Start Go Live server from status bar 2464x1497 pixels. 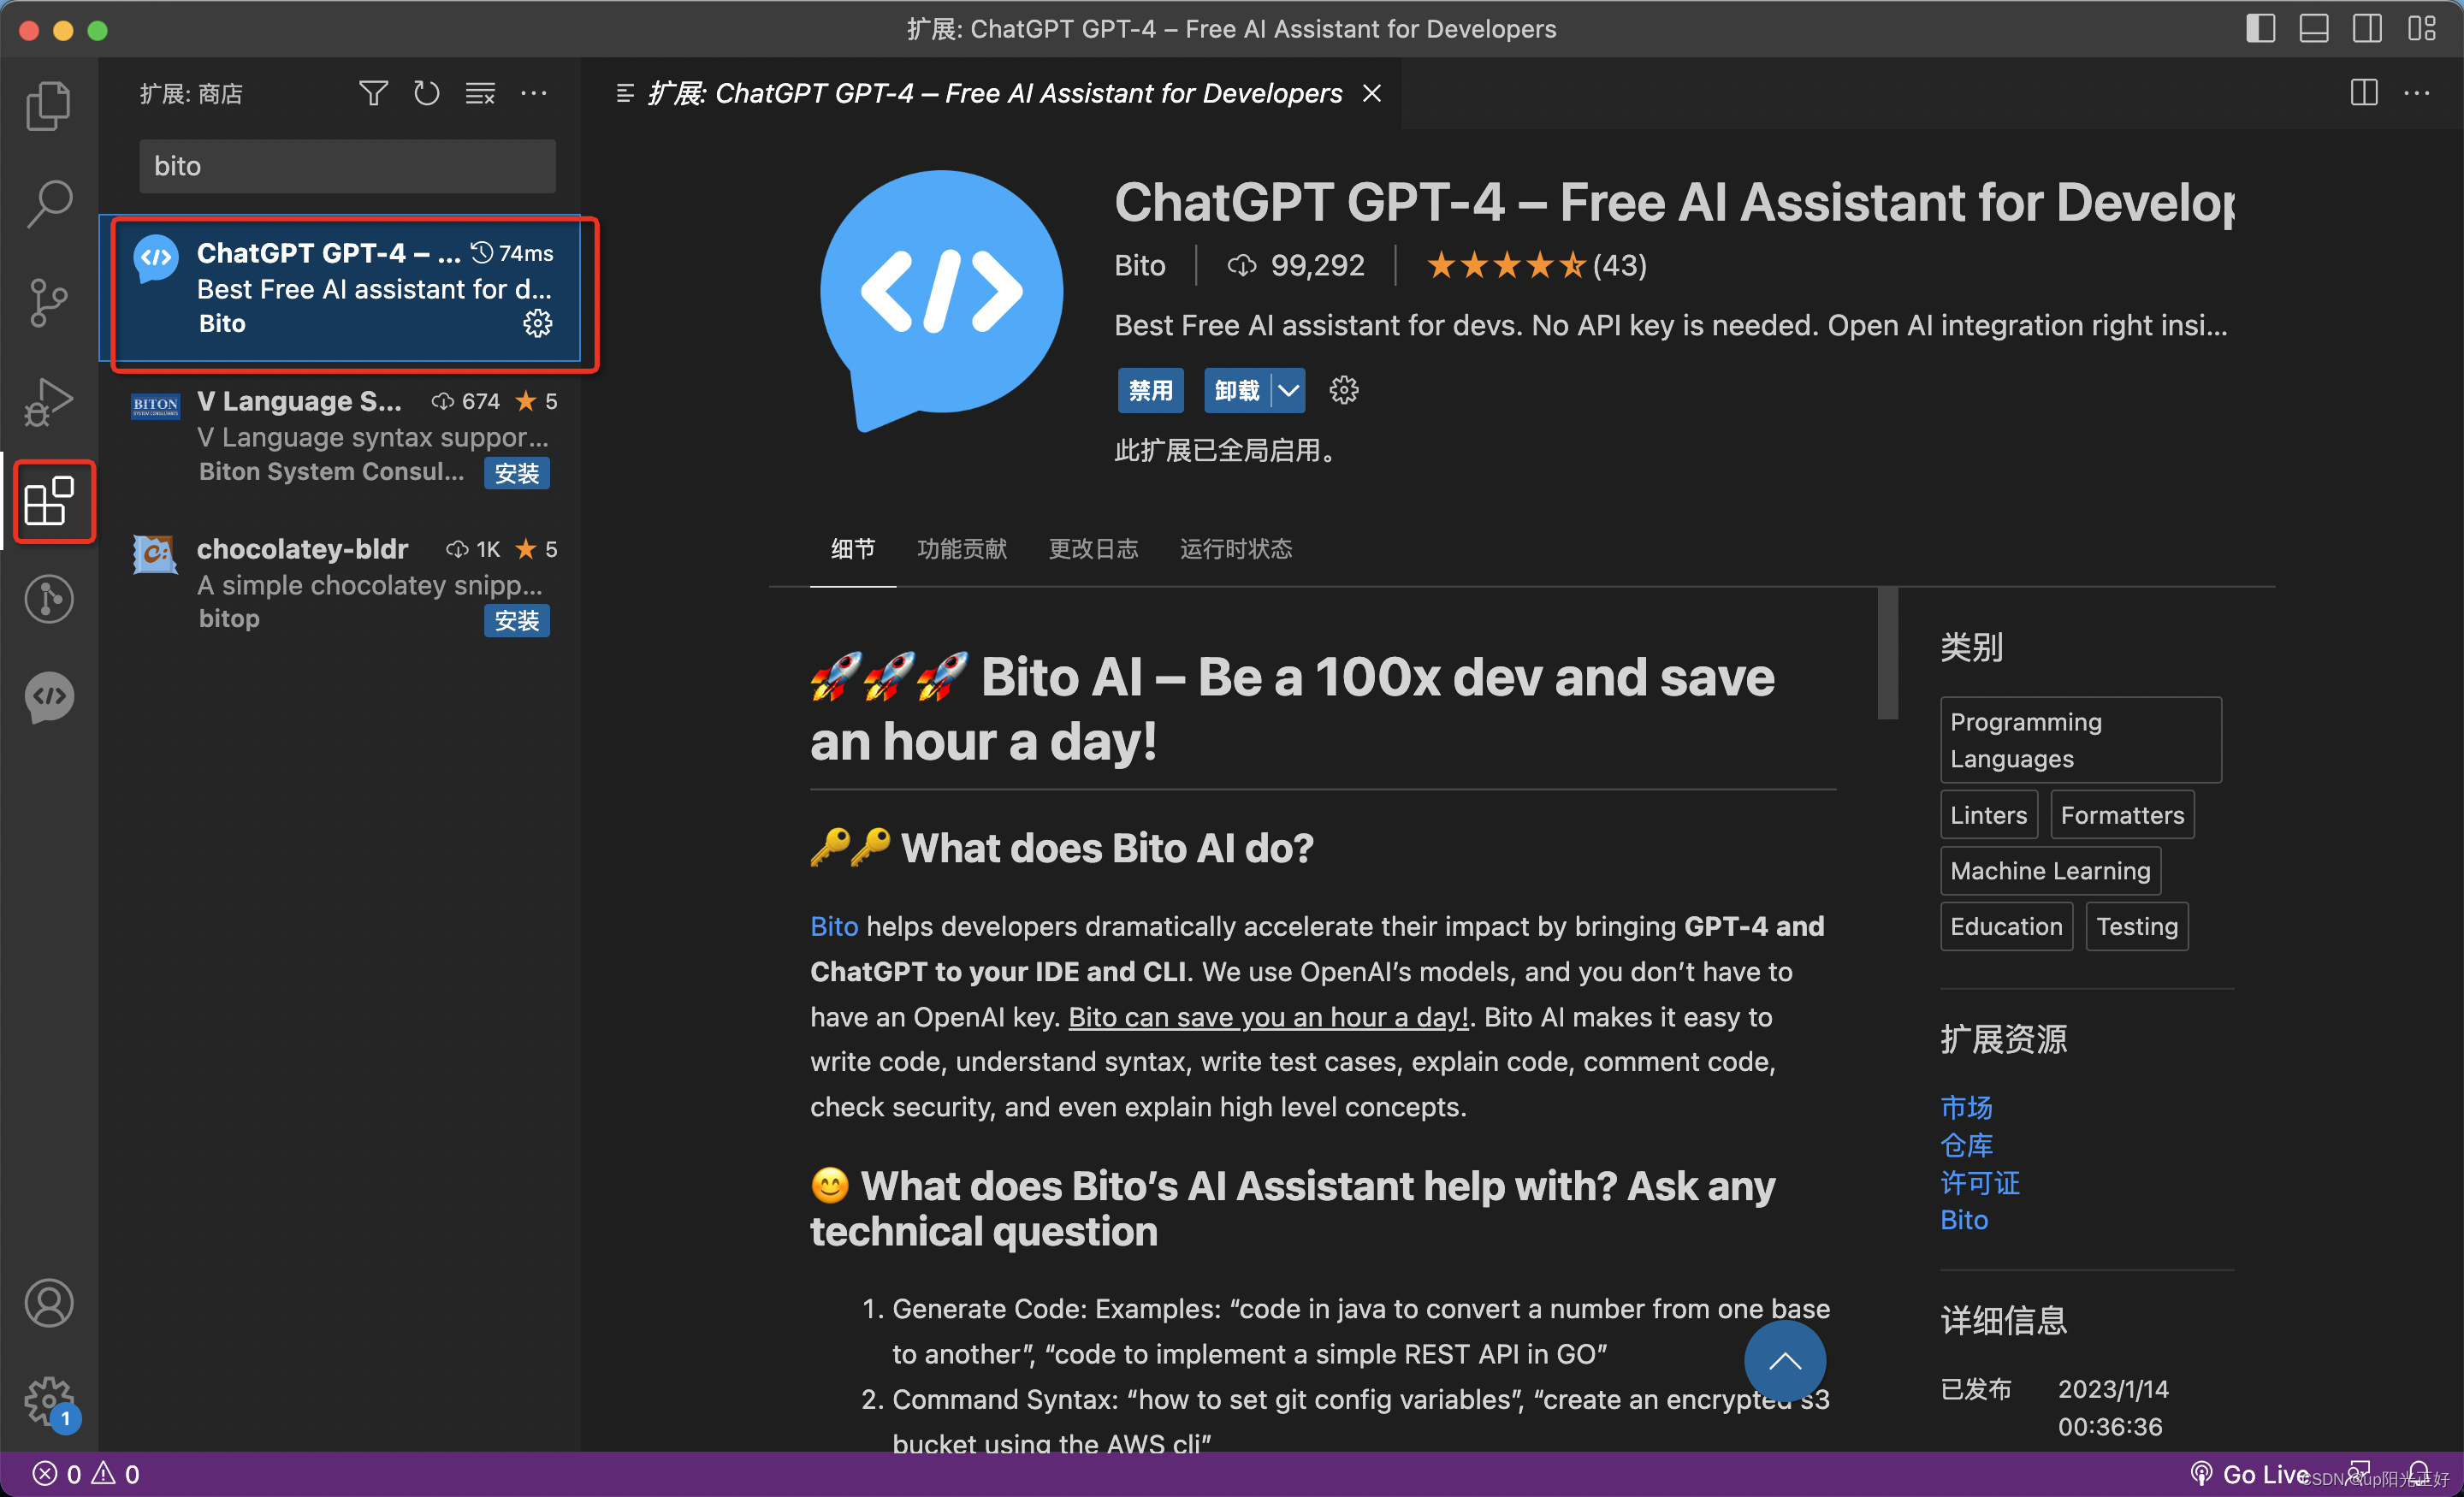(x=2249, y=1474)
